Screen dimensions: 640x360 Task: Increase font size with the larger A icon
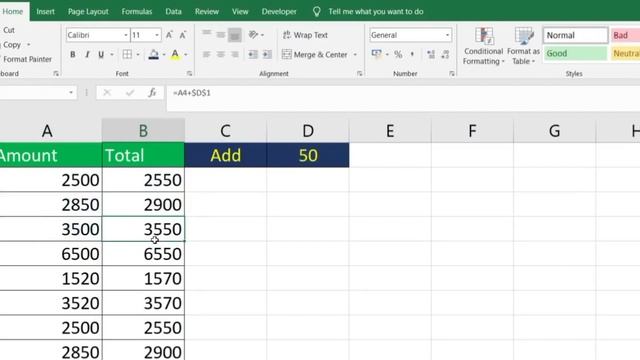[x=169, y=35]
